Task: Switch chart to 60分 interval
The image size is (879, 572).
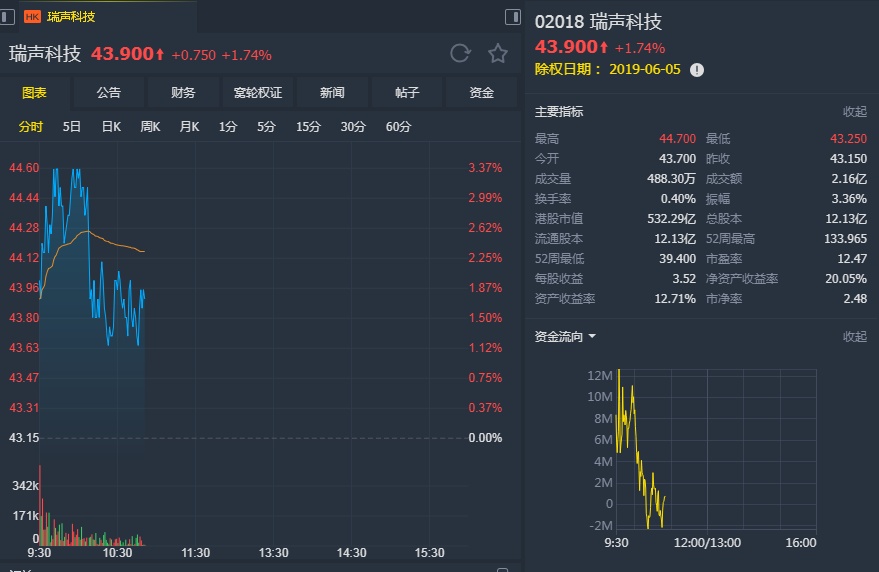Action: pos(398,127)
